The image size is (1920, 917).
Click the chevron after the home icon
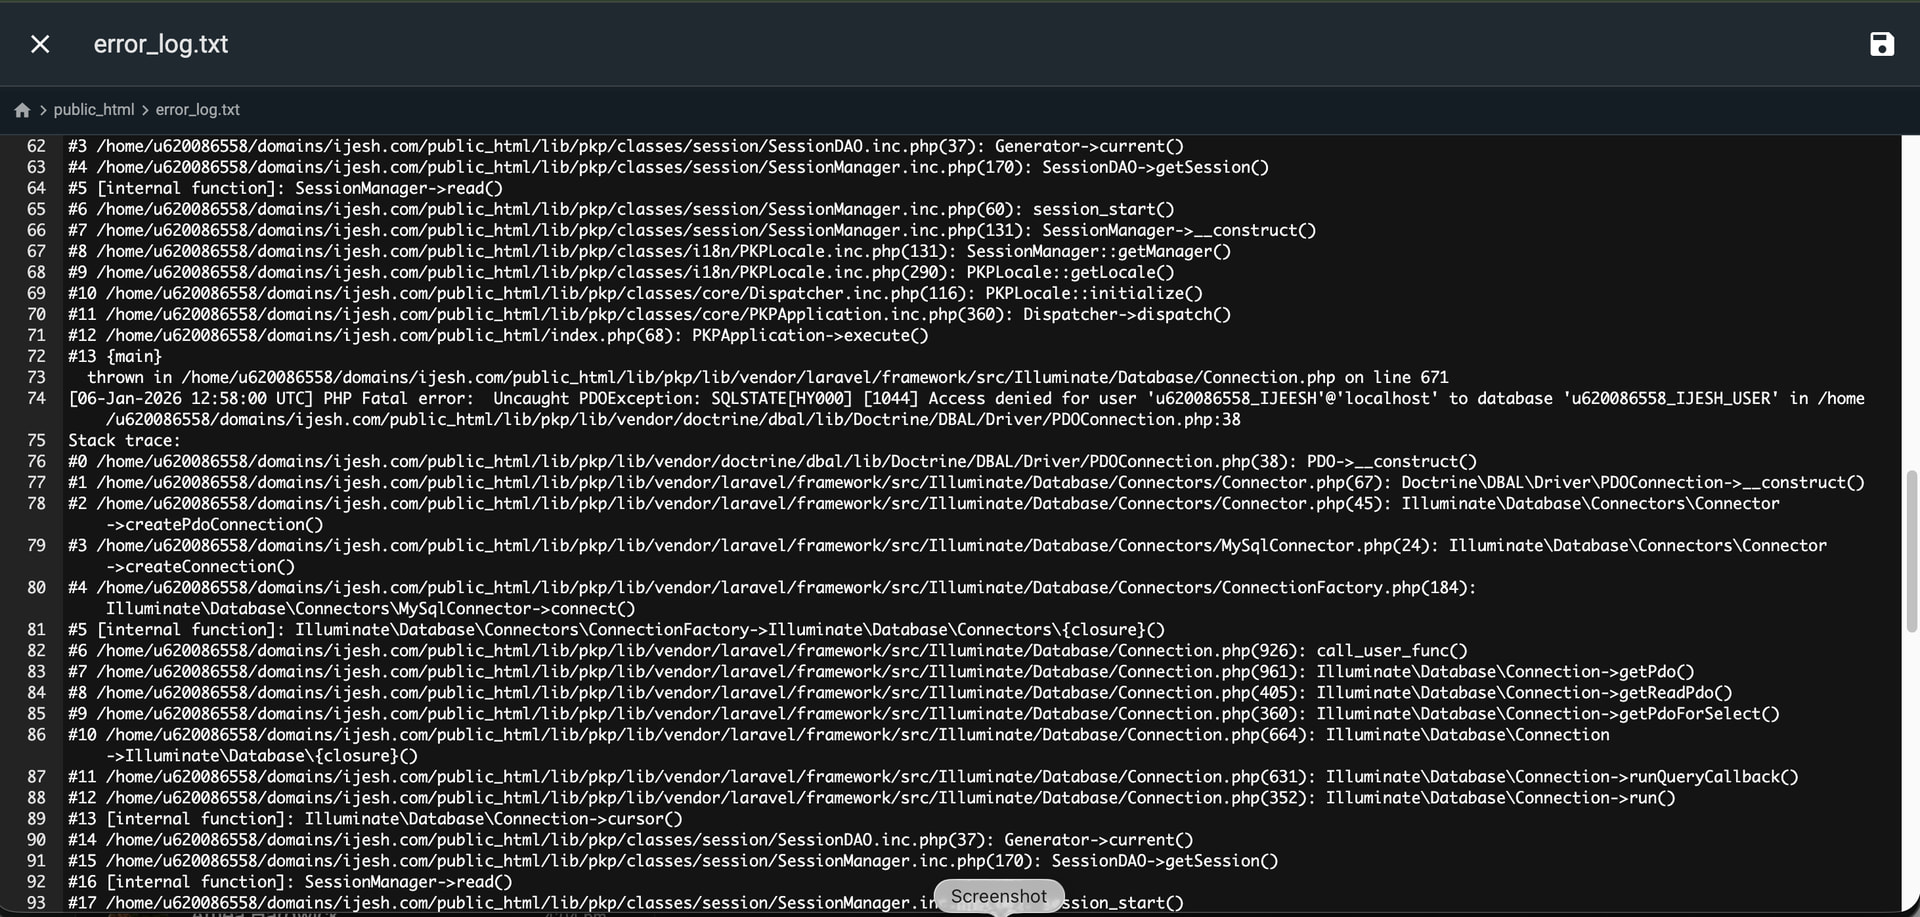click(x=43, y=109)
